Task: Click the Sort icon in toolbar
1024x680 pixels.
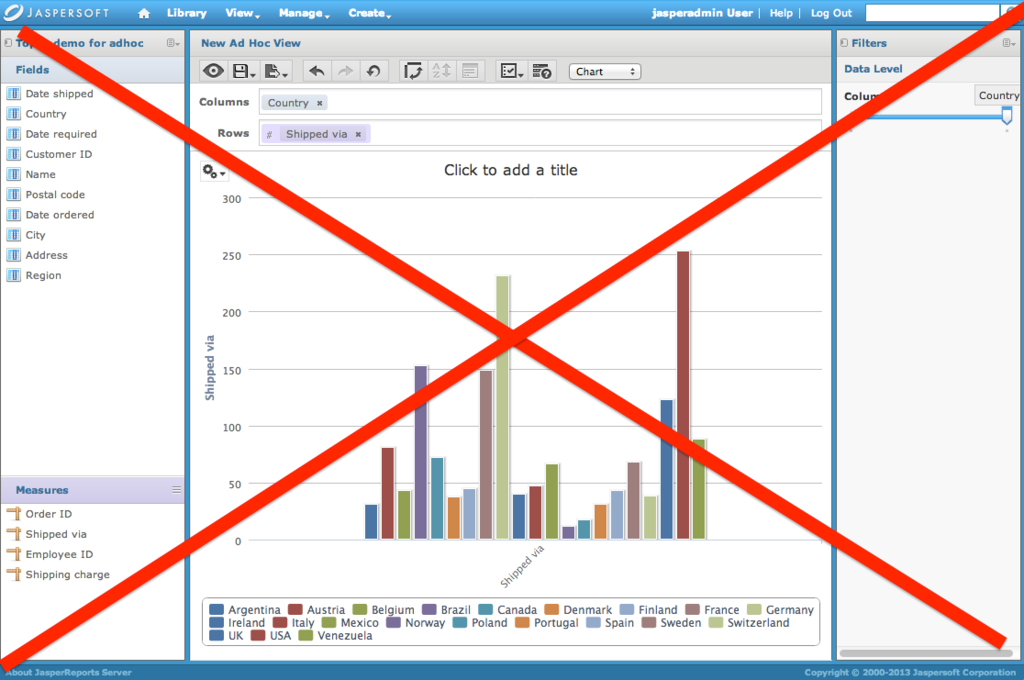Action: coord(441,71)
